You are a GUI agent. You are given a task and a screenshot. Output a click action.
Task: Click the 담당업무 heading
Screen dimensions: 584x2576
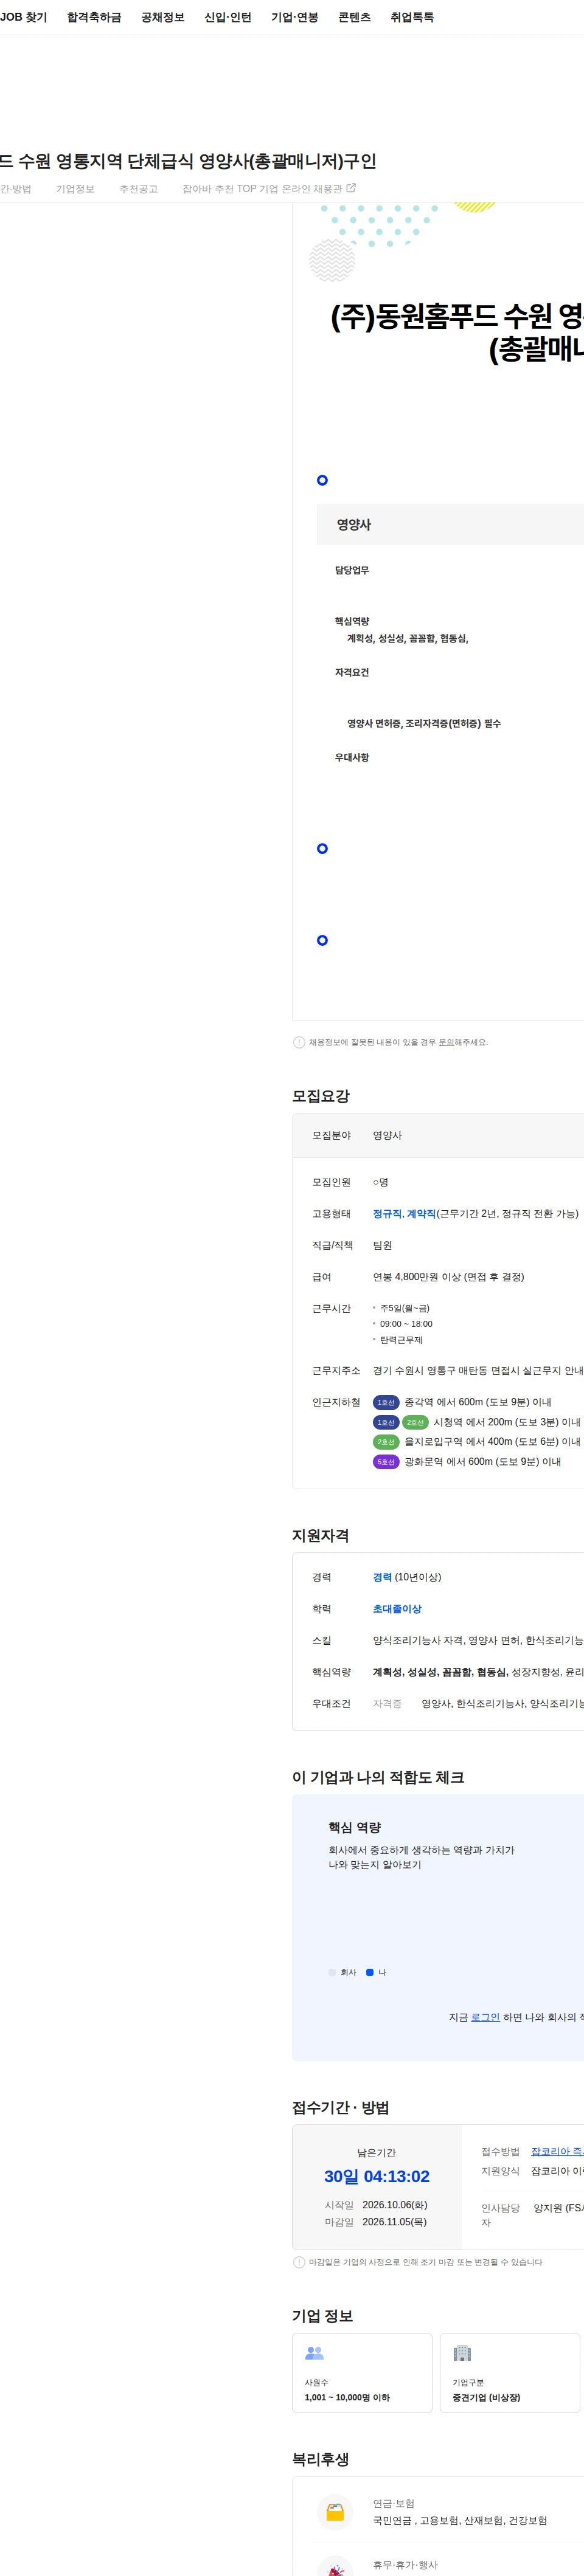point(352,570)
